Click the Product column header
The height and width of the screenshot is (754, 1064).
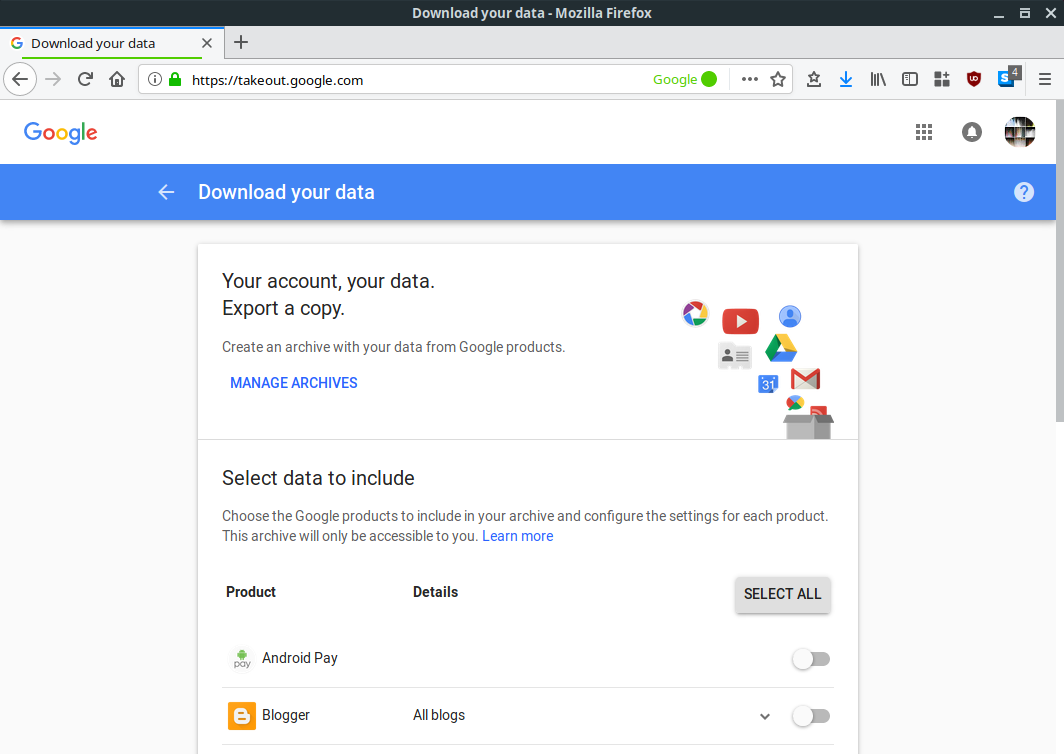pyautogui.click(x=251, y=592)
